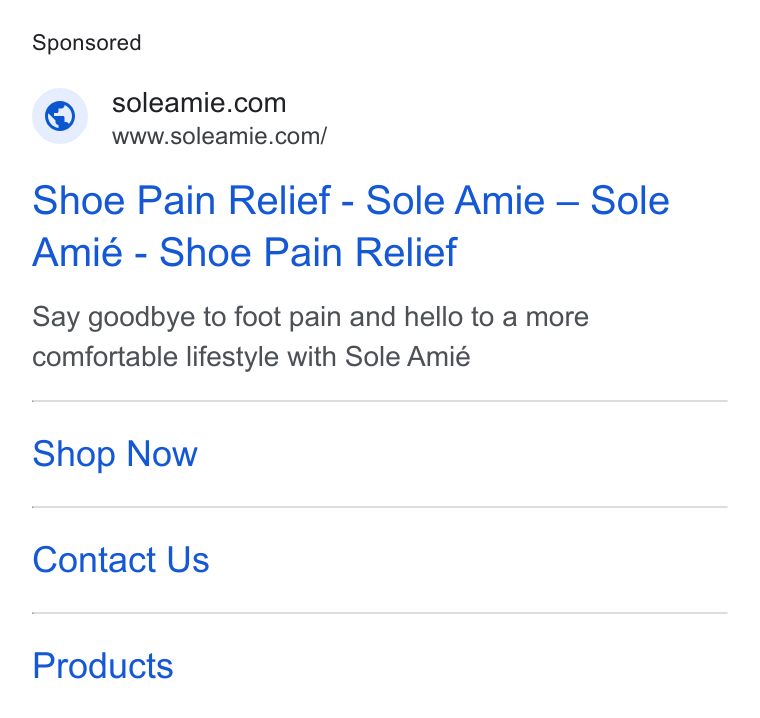Go to the Products sitelink
Viewport: 760px width, 718px height.
click(103, 666)
